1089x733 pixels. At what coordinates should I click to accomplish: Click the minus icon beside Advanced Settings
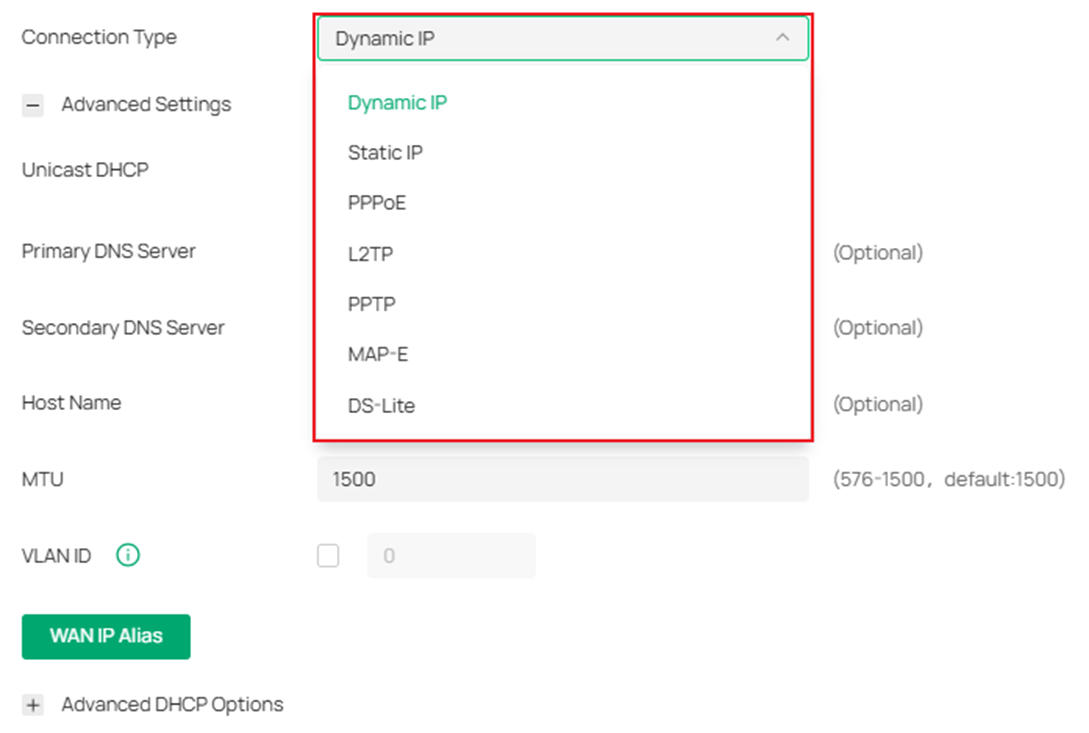coord(32,104)
